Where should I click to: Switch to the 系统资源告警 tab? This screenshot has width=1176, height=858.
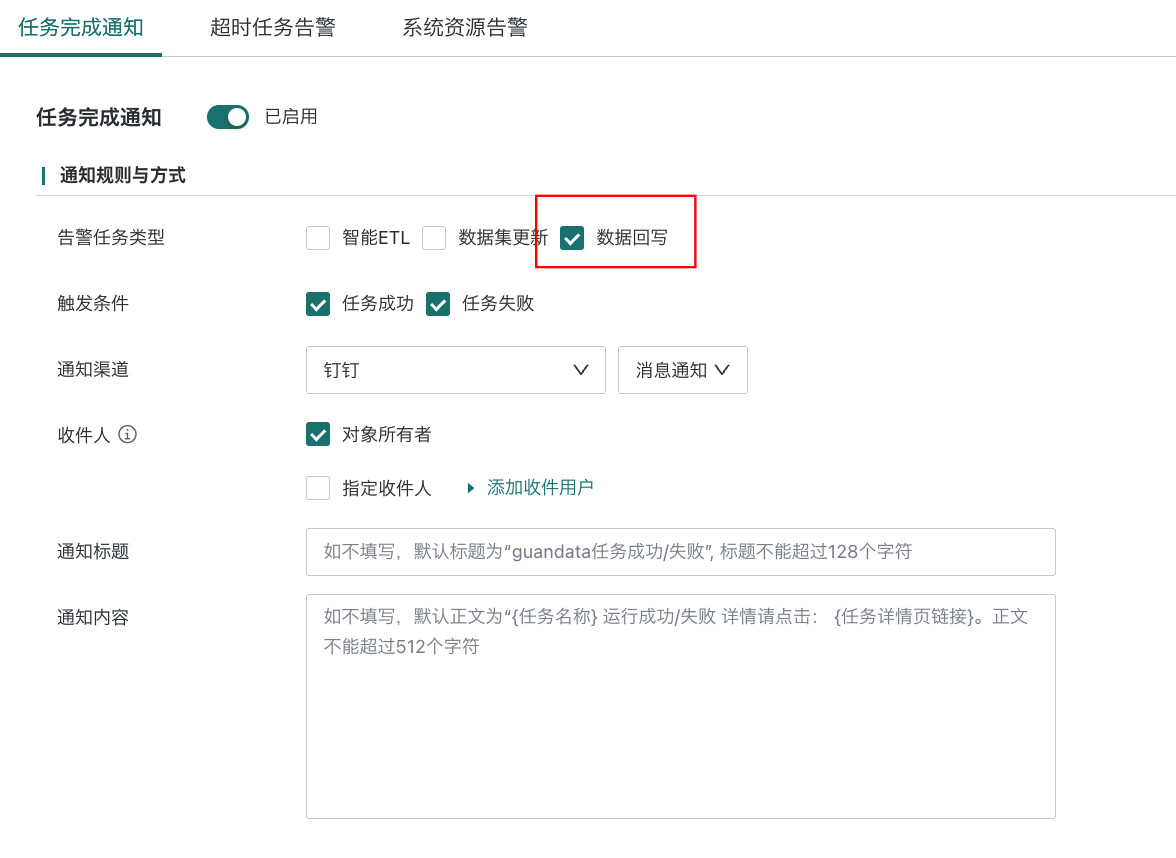(464, 28)
